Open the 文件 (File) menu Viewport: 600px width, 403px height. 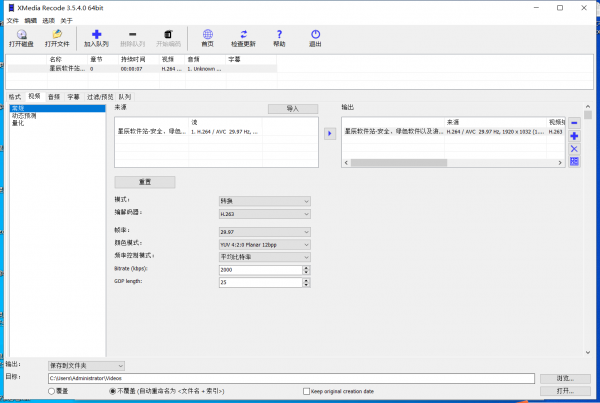(x=13, y=21)
